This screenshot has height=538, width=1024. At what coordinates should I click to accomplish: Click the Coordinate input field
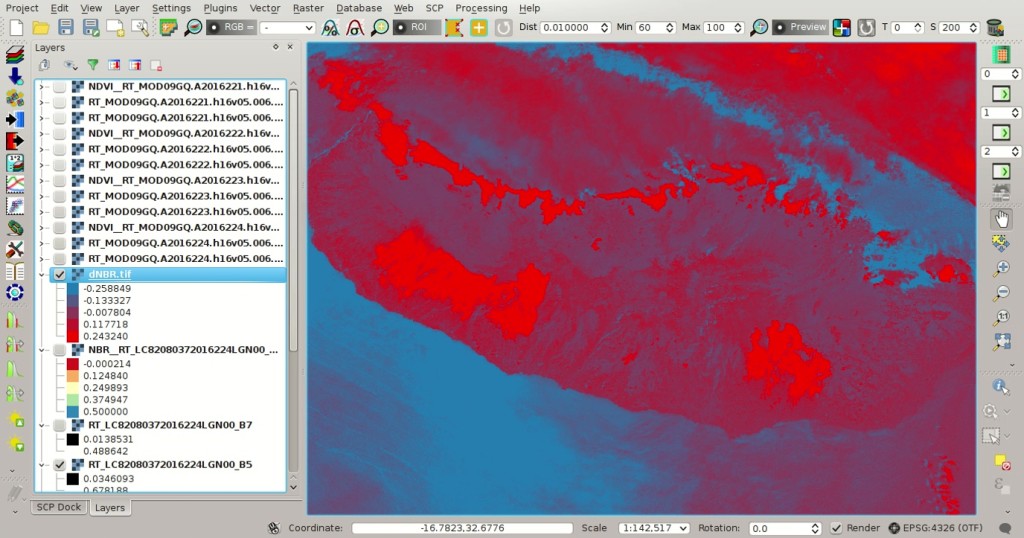tap(462, 528)
